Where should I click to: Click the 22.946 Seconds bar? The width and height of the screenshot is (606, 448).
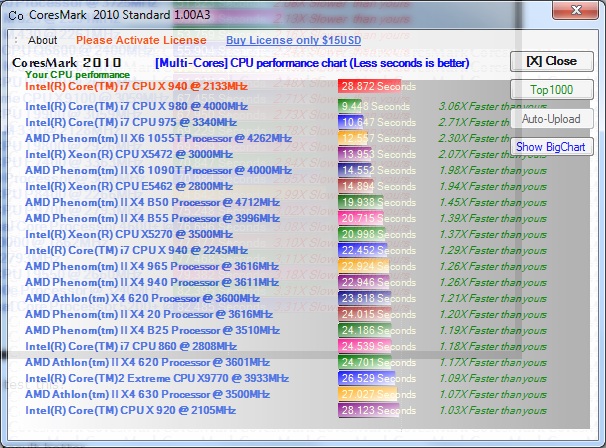coord(363,283)
